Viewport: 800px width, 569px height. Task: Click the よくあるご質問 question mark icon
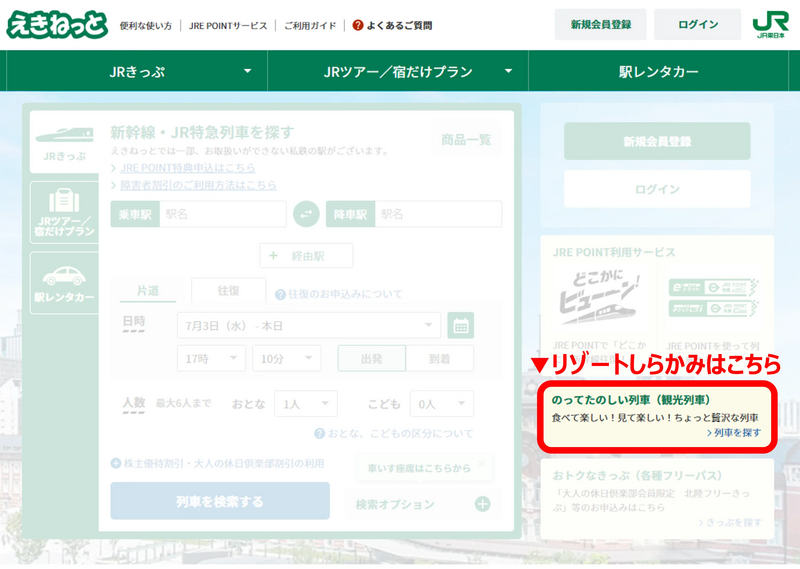(358, 25)
